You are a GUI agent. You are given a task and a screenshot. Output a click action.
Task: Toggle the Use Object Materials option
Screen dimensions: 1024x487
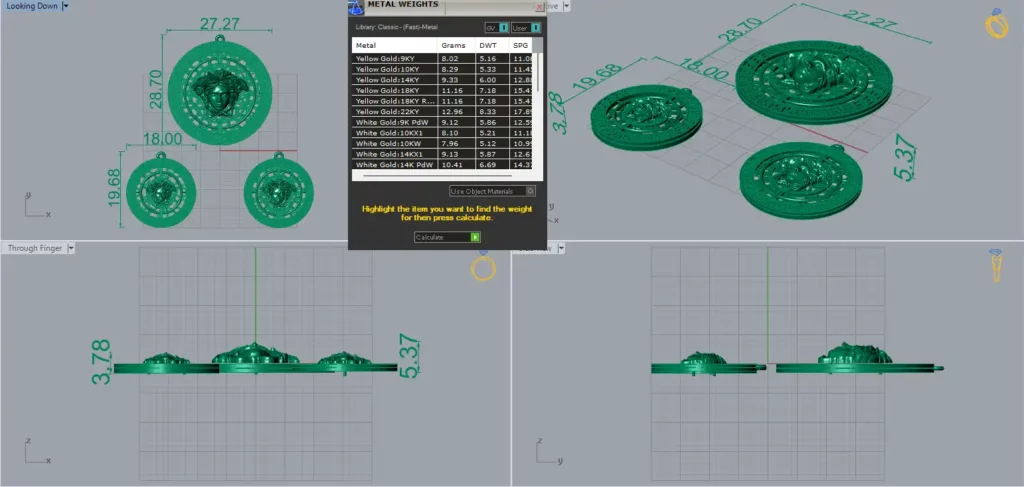point(492,191)
